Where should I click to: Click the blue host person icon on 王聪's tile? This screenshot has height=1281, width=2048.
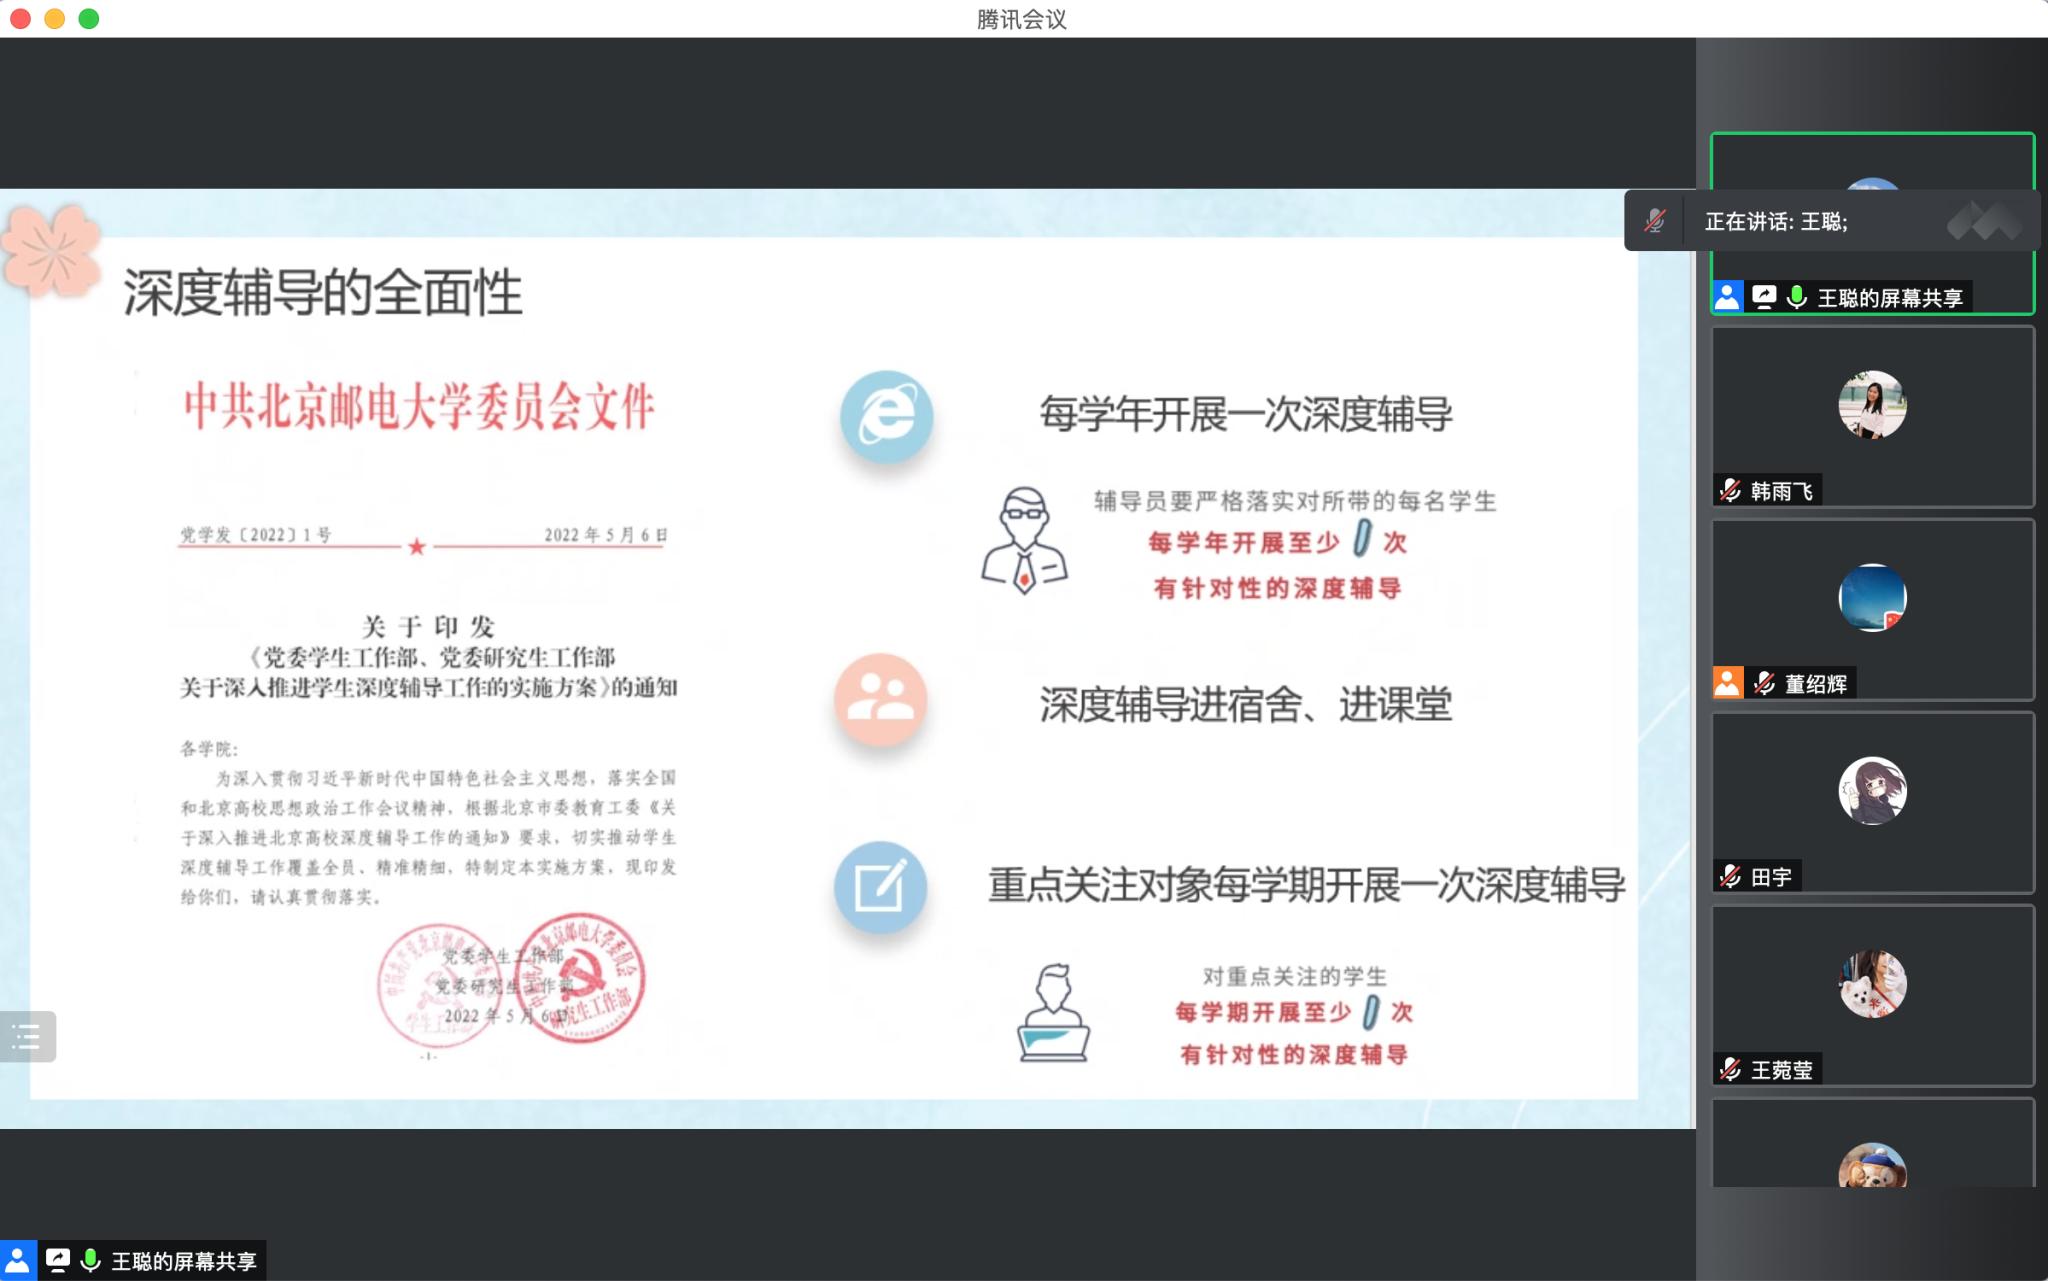tap(1727, 297)
